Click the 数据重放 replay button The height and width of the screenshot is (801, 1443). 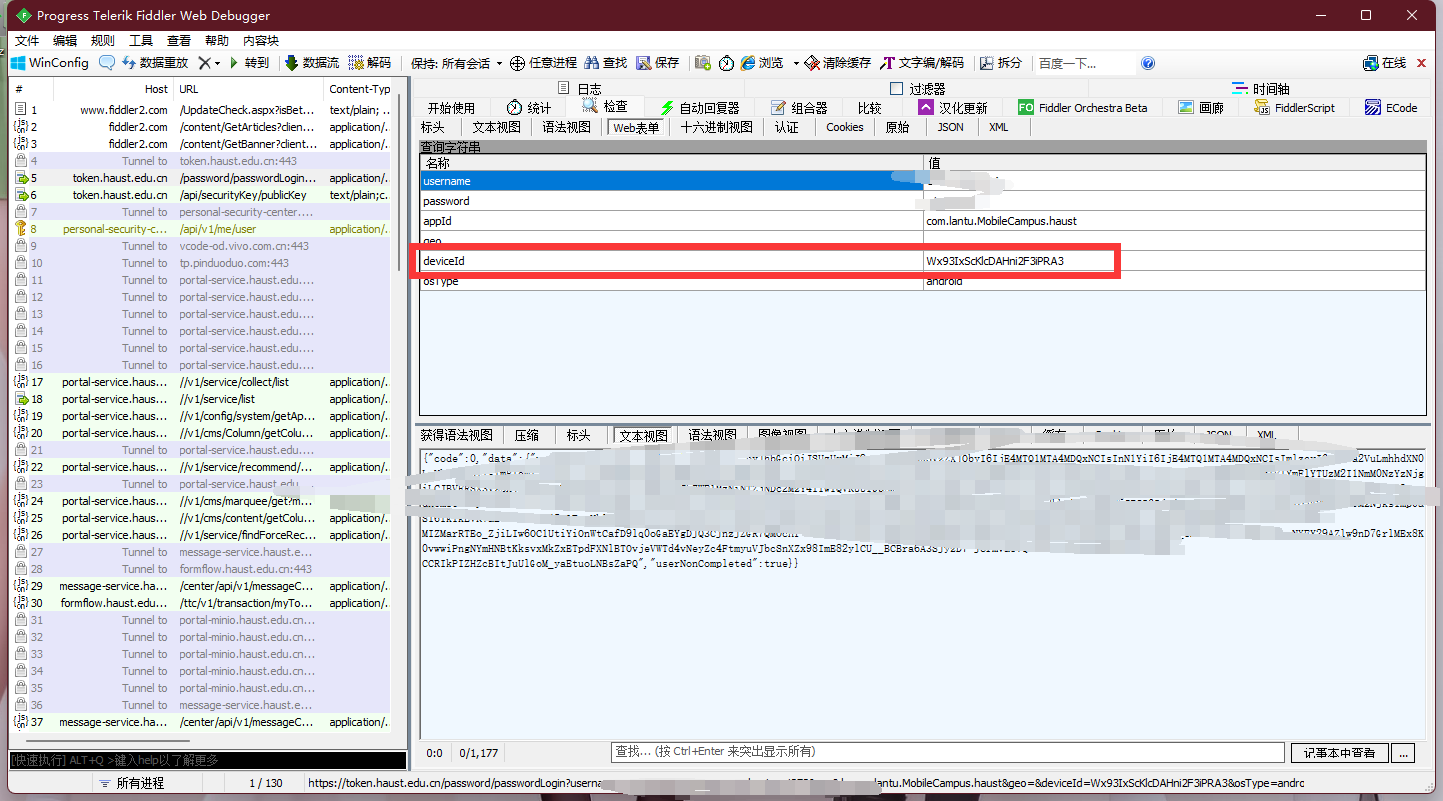tap(155, 63)
